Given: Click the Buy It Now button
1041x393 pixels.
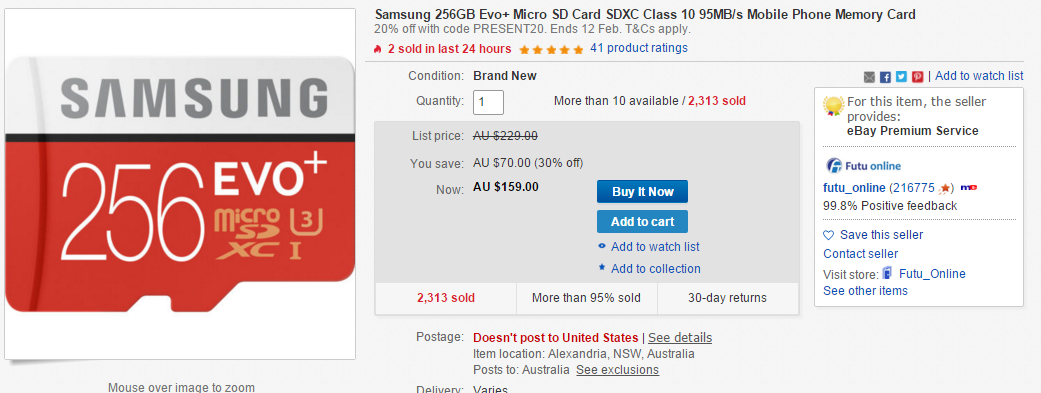Looking at the screenshot, I should click(642, 191).
